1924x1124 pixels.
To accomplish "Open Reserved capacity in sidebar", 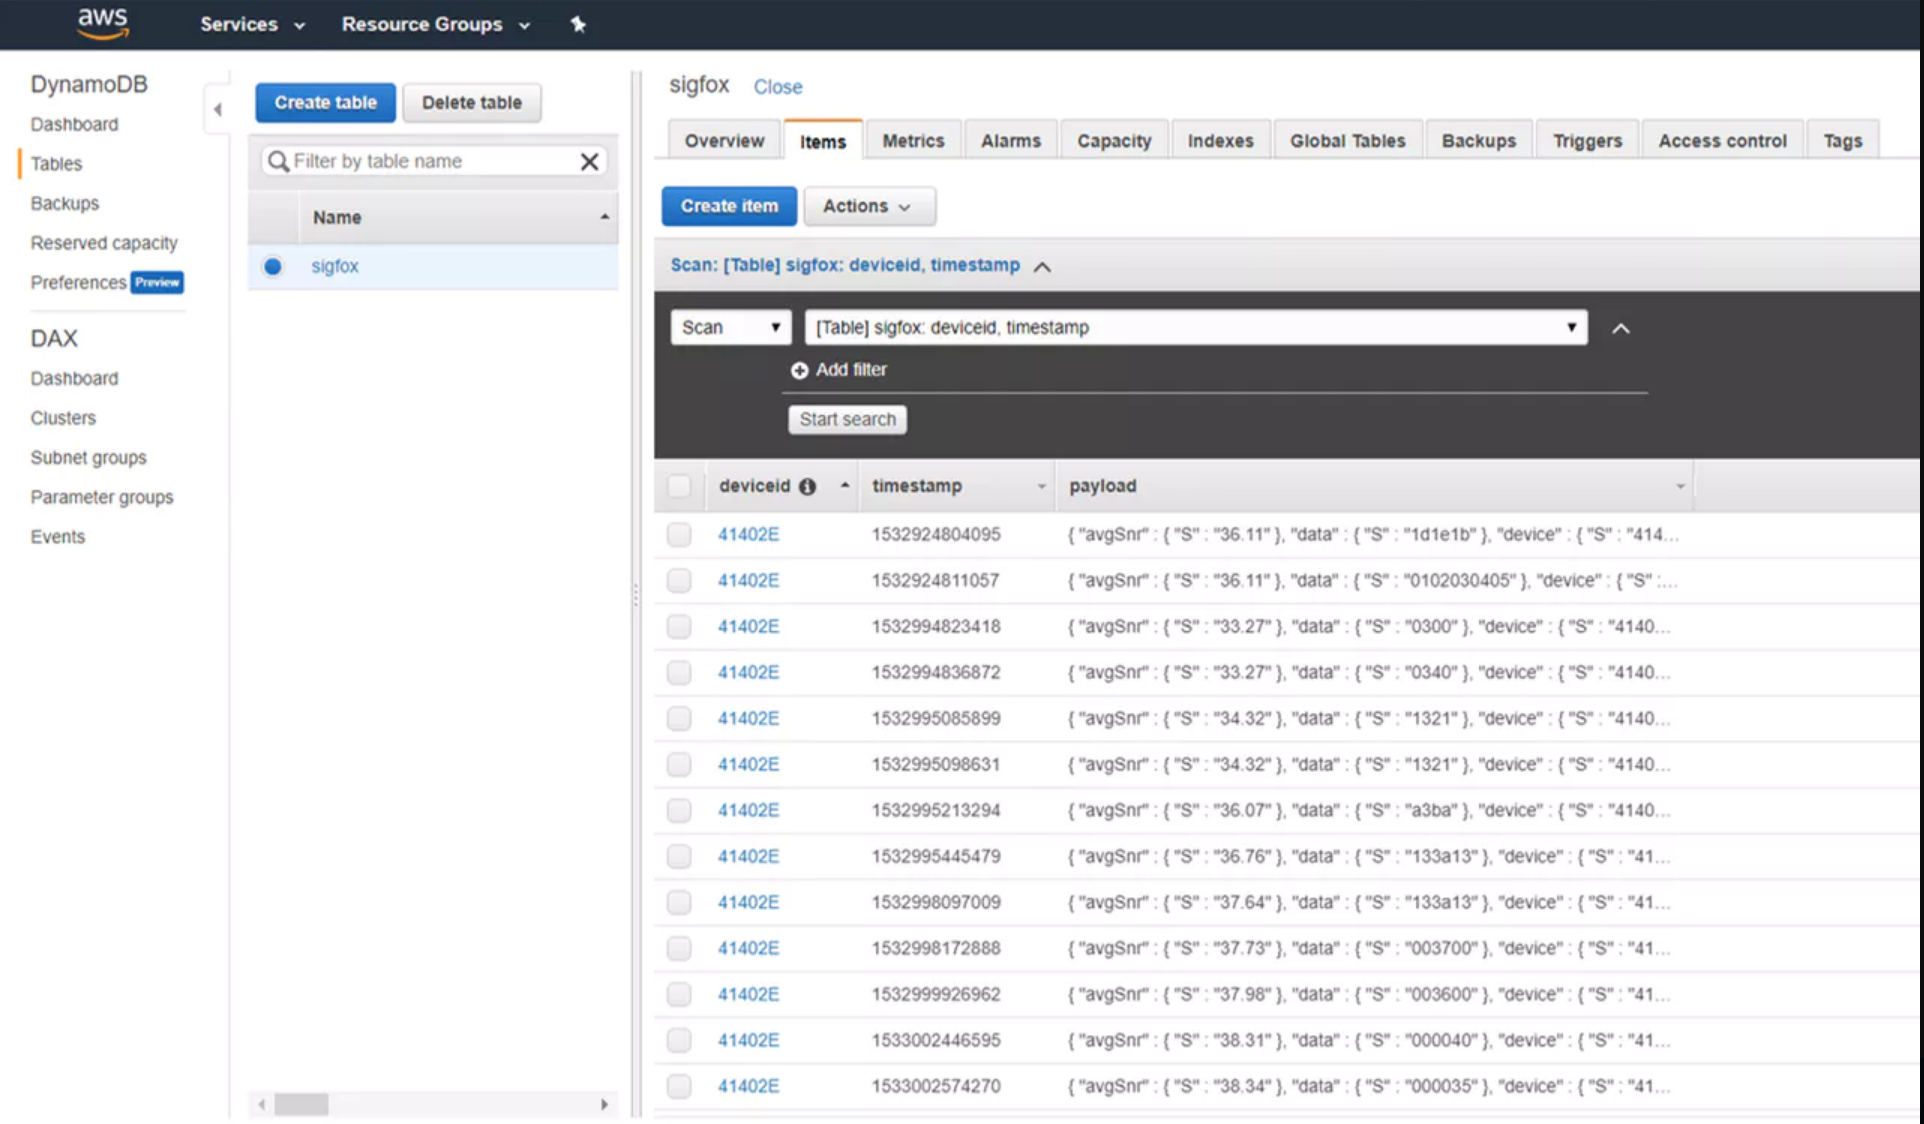I will click(104, 243).
